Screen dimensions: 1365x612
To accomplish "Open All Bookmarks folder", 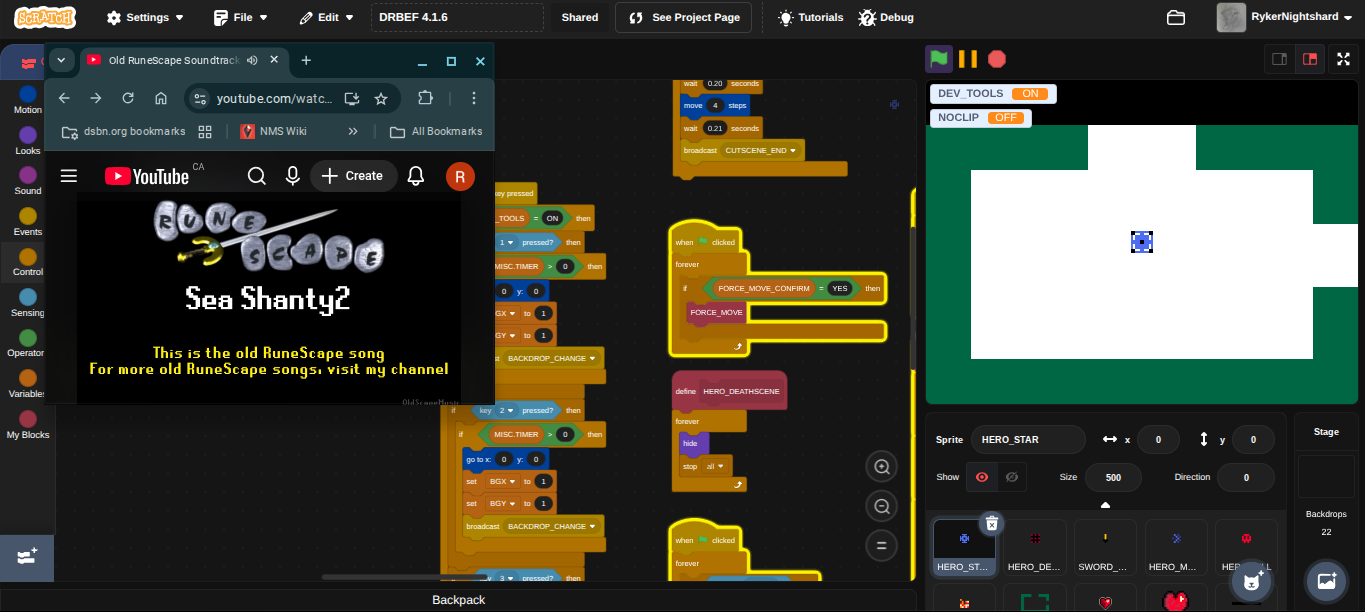I will (436, 131).
